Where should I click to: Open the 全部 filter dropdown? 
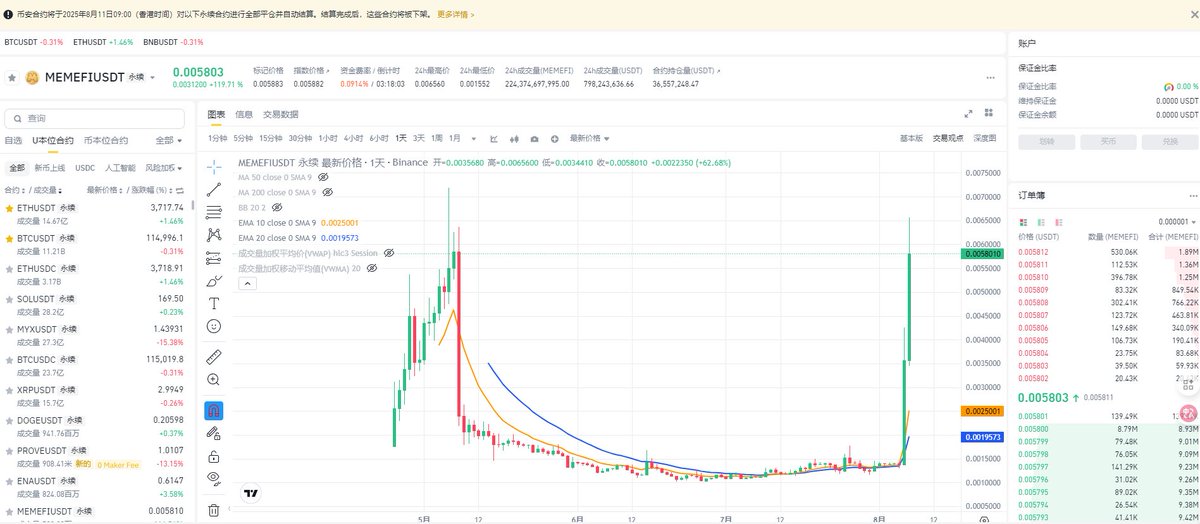(170, 141)
